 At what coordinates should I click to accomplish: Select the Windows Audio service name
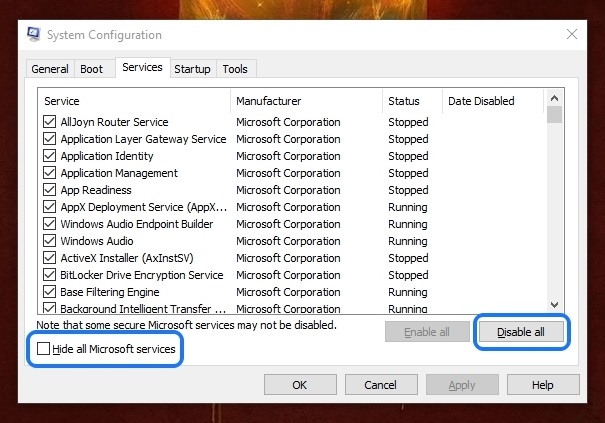click(x=97, y=241)
